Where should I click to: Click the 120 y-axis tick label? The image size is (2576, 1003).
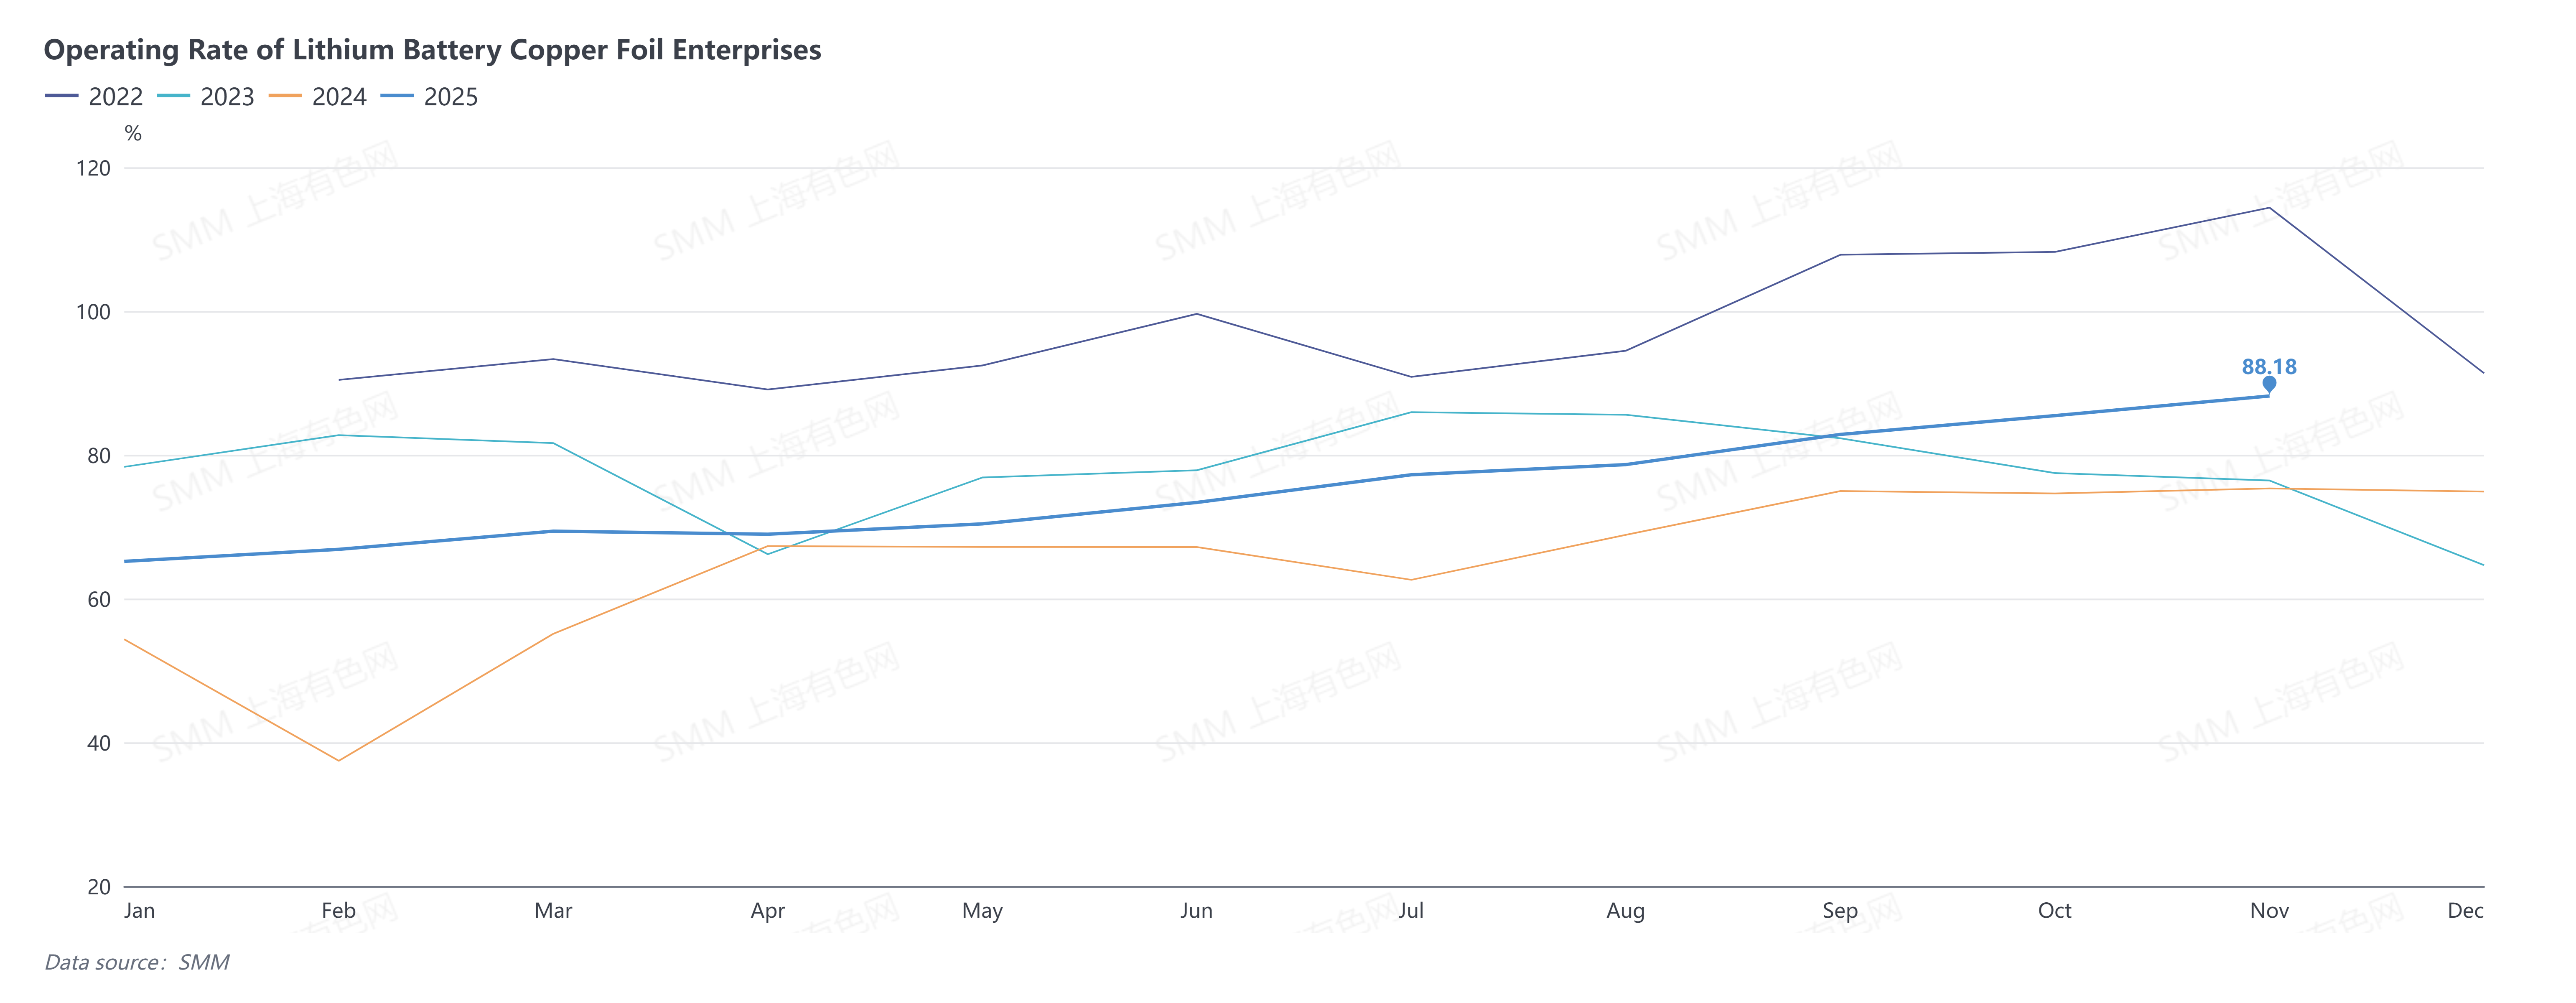click(x=93, y=168)
